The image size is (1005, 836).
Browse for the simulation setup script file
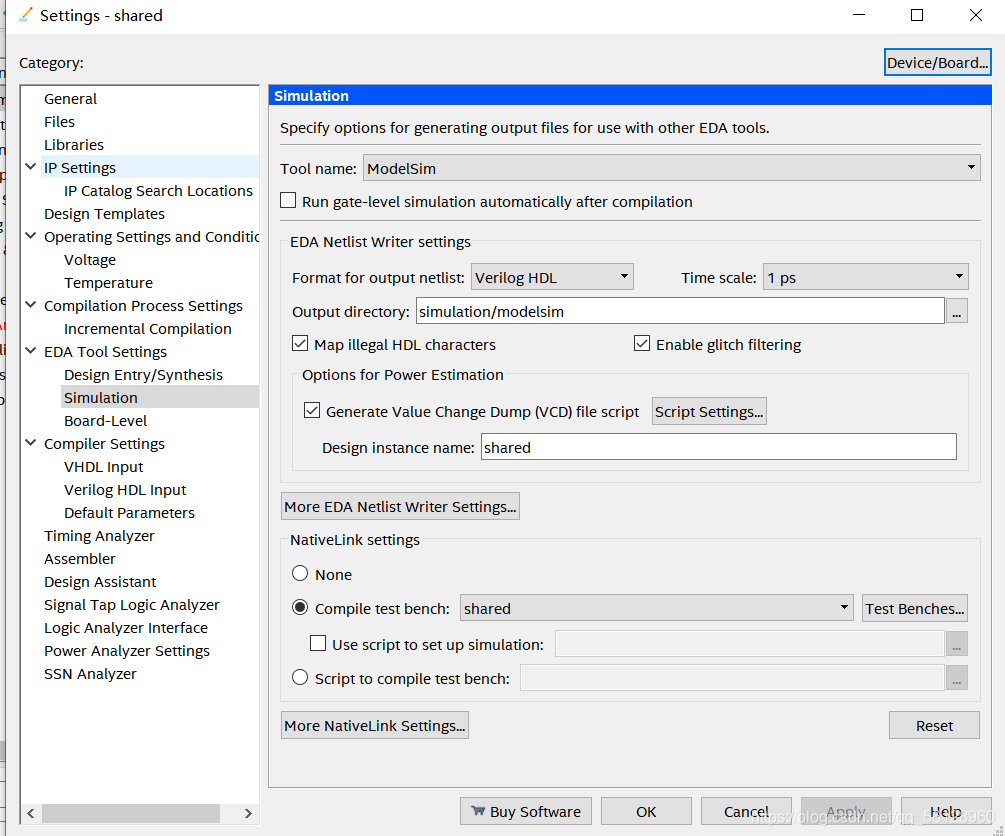[956, 644]
